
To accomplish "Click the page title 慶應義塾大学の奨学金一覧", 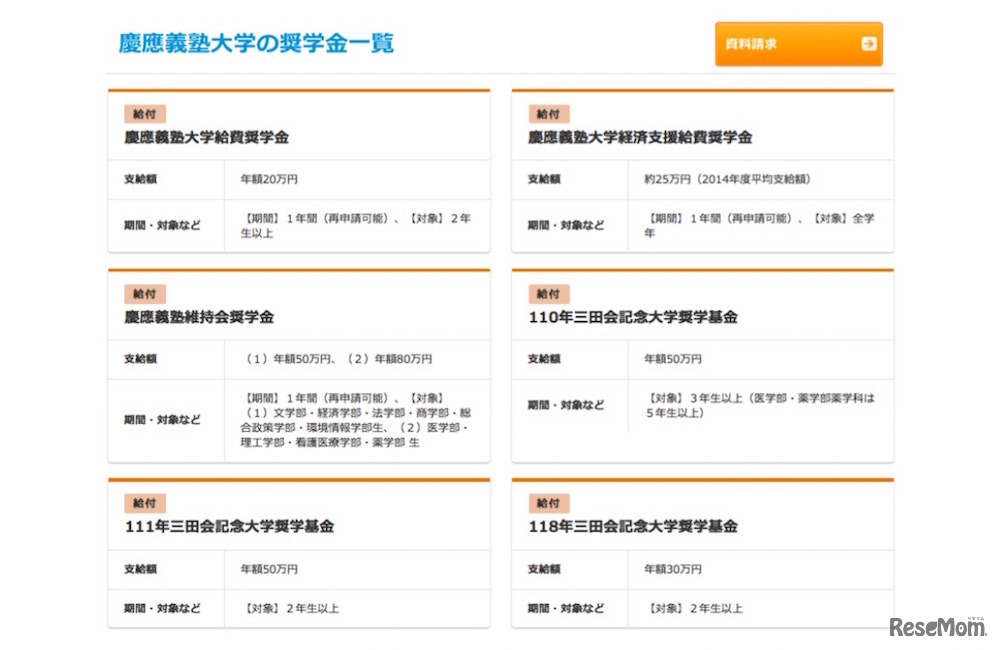I will tap(255, 44).
